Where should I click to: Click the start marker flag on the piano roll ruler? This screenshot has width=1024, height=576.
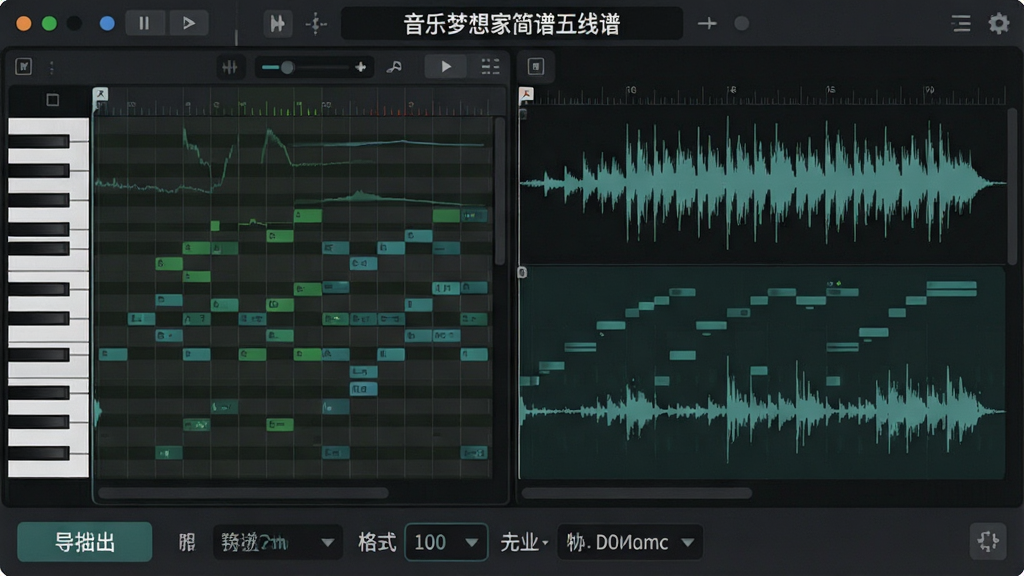101,94
